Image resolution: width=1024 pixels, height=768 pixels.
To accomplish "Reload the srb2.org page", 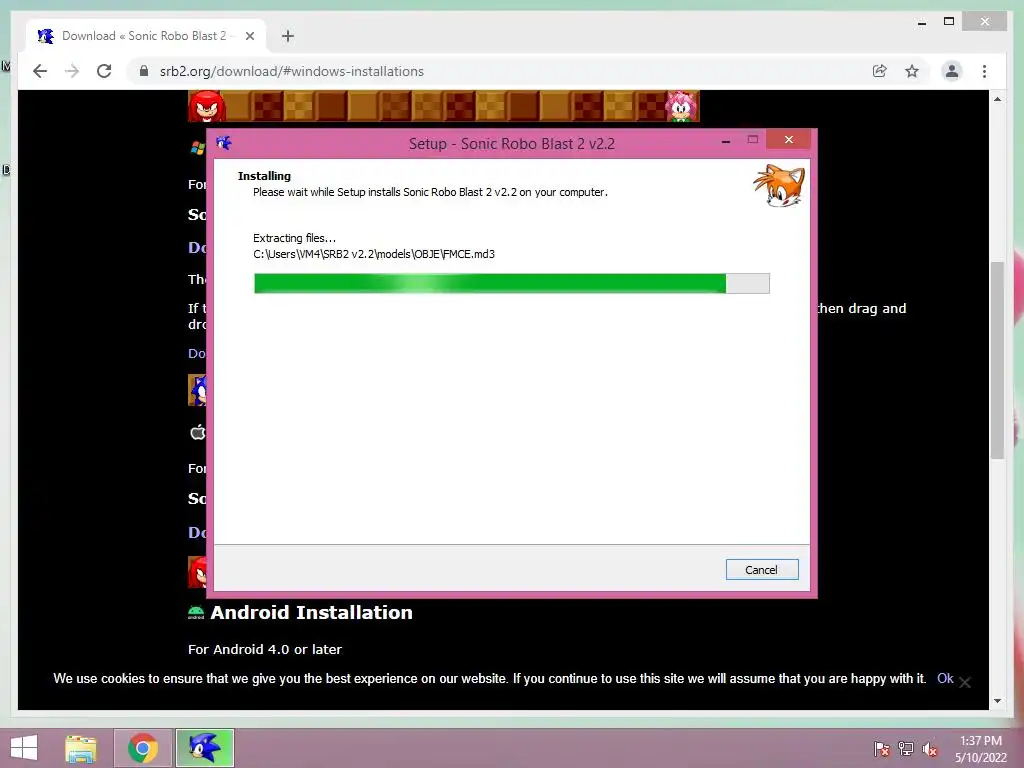I will (x=104, y=71).
